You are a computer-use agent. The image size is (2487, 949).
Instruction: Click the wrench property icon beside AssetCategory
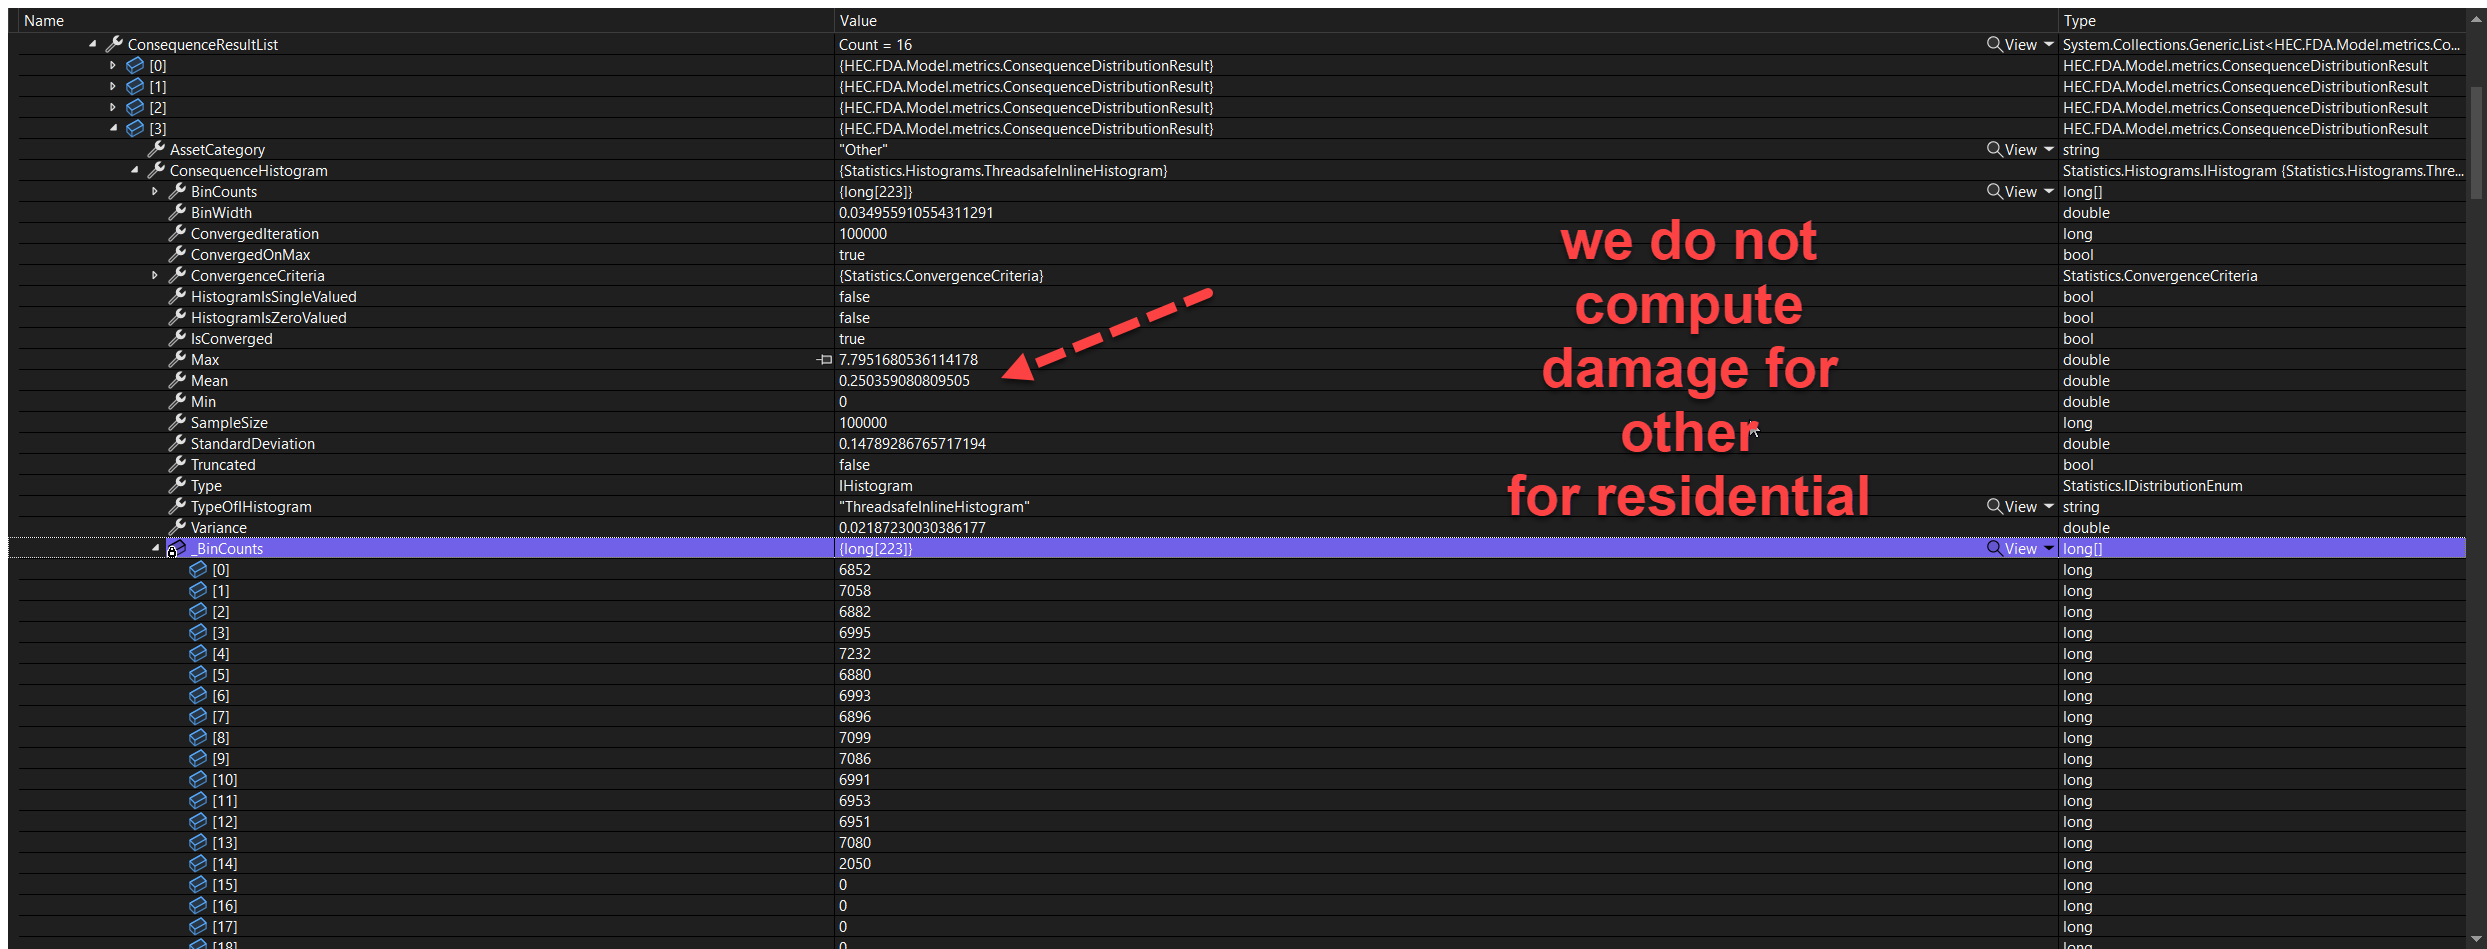(x=157, y=149)
